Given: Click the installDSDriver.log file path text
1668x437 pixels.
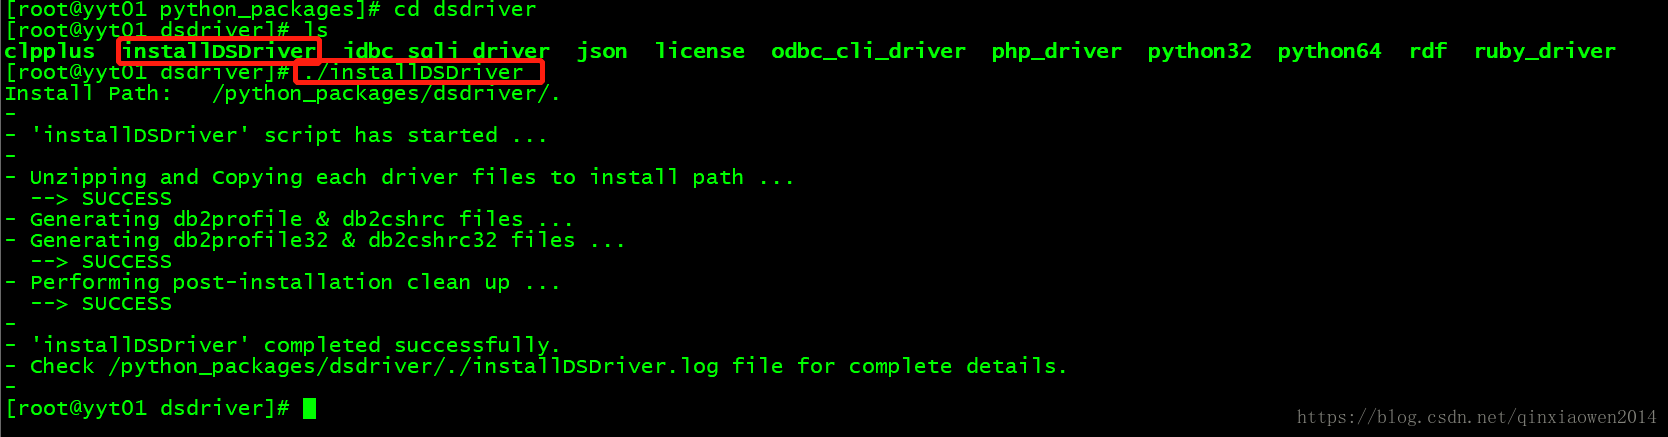Looking at the screenshot, I should click(x=414, y=366).
